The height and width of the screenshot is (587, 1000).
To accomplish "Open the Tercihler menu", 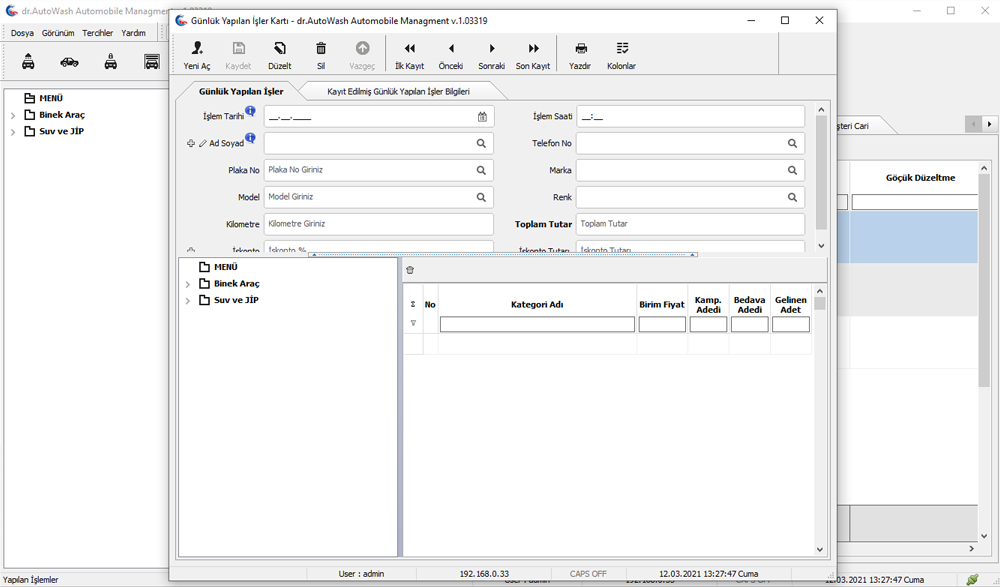I will pyautogui.click(x=98, y=33).
